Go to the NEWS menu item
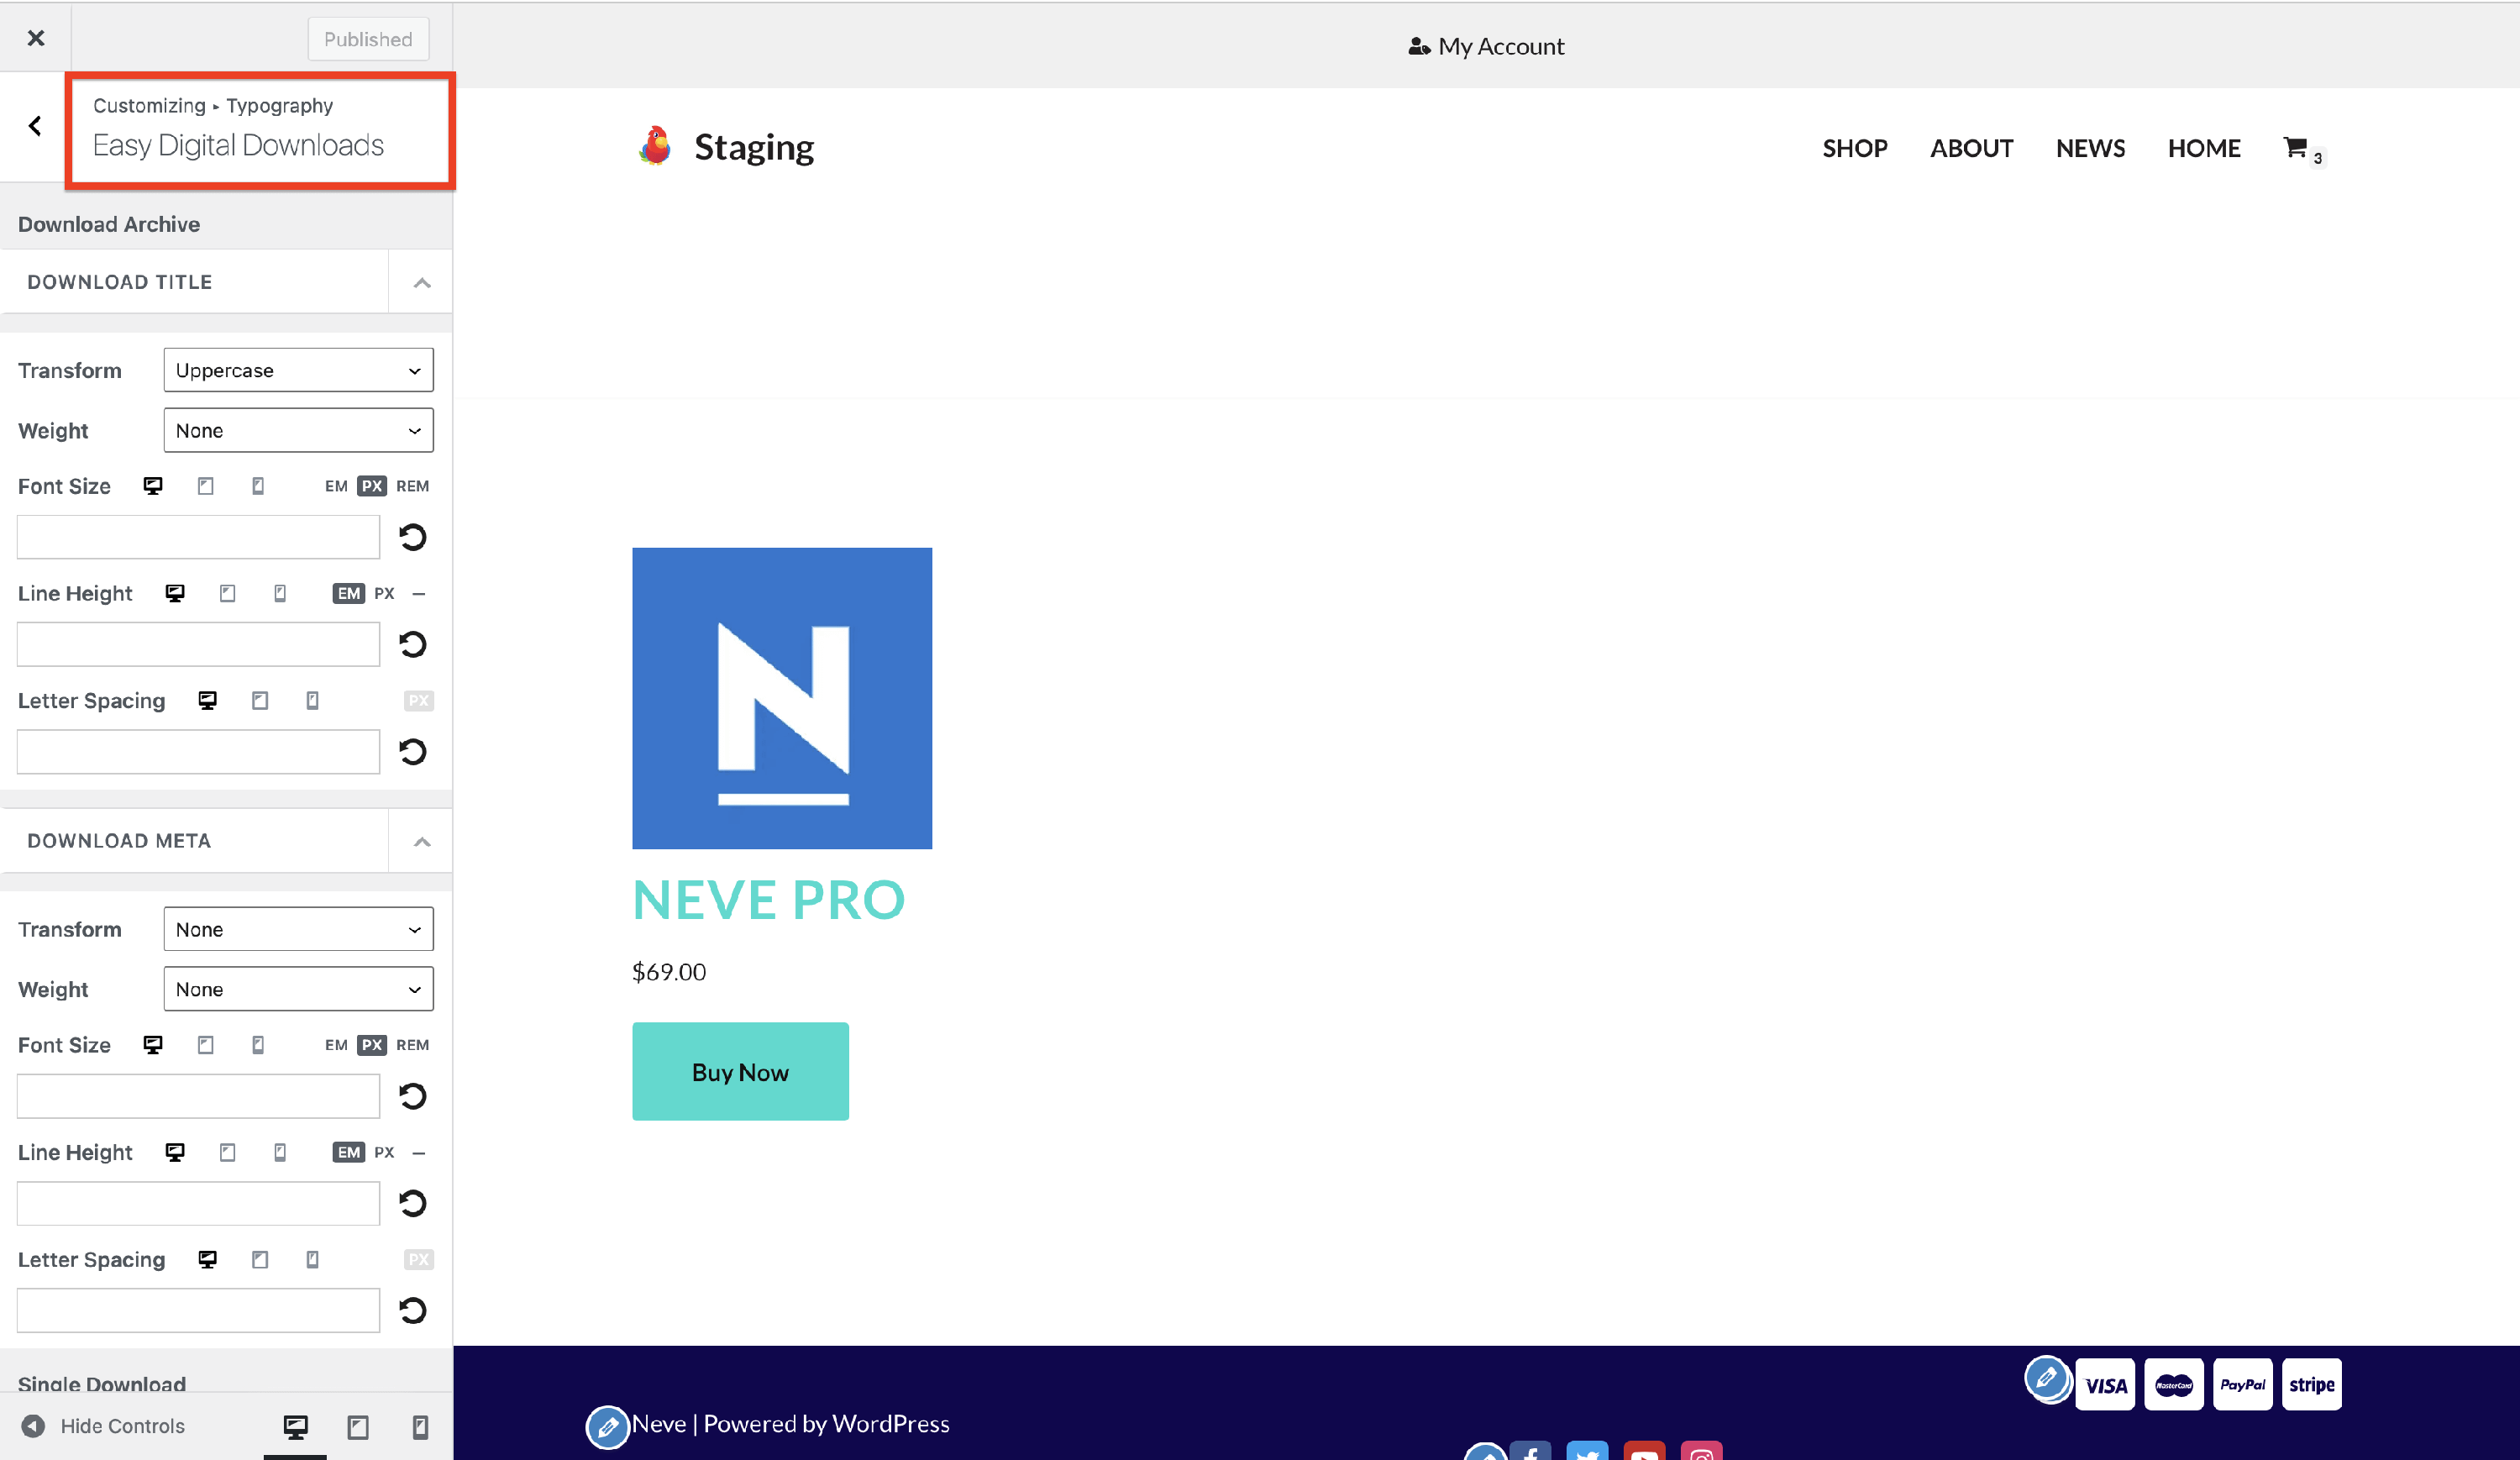 pos(2090,149)
